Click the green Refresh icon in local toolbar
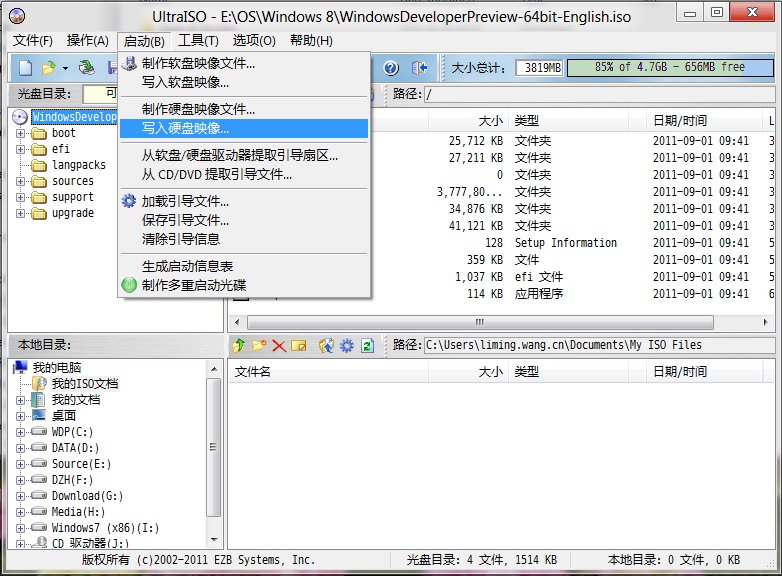 (x=368, y=345)
